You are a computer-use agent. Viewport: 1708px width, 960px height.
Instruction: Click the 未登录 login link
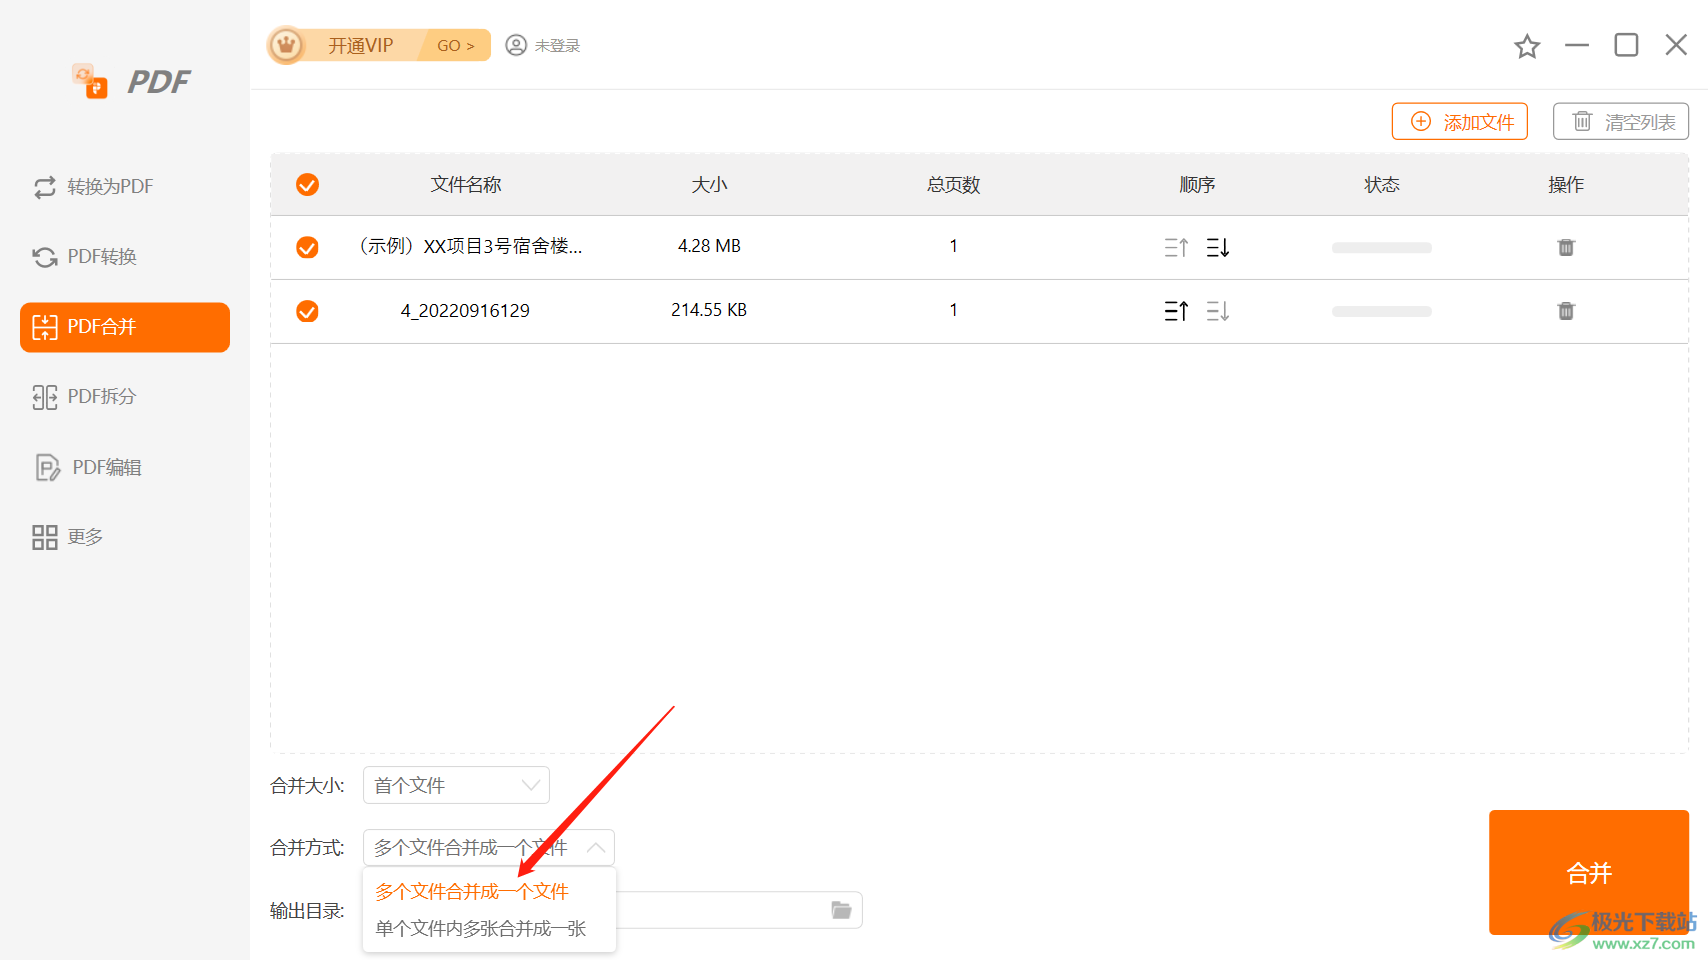point(557,46)
